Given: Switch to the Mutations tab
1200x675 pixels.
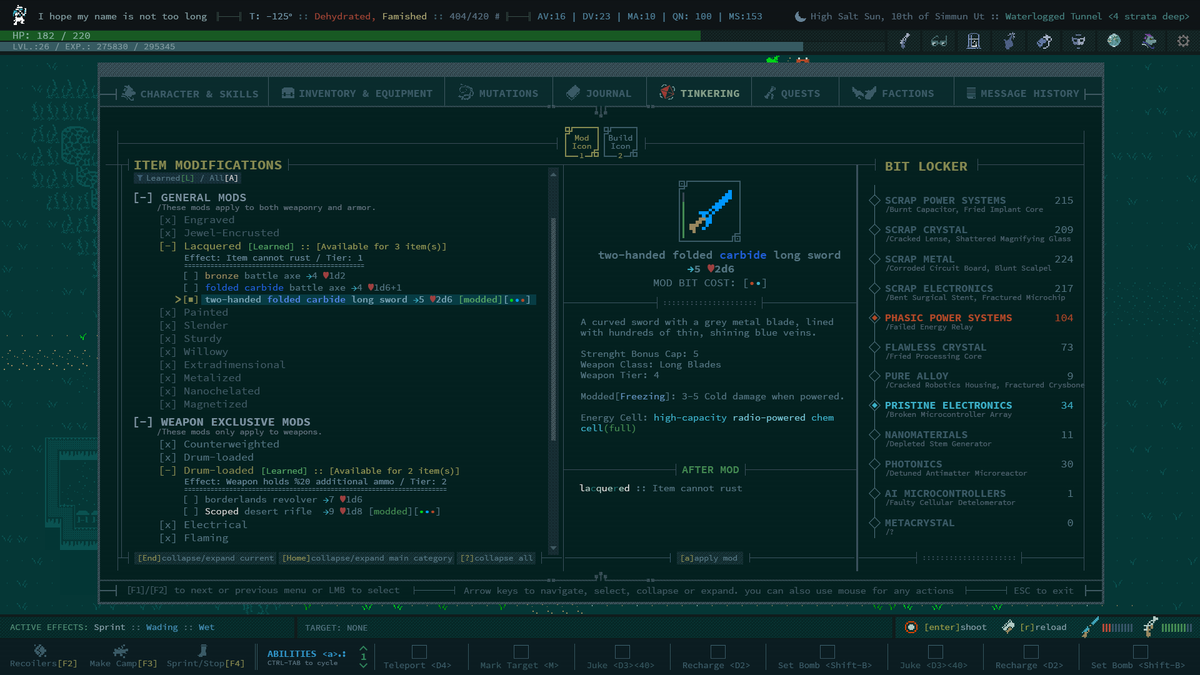Looking at the screenshot, I should pos(498,93).
